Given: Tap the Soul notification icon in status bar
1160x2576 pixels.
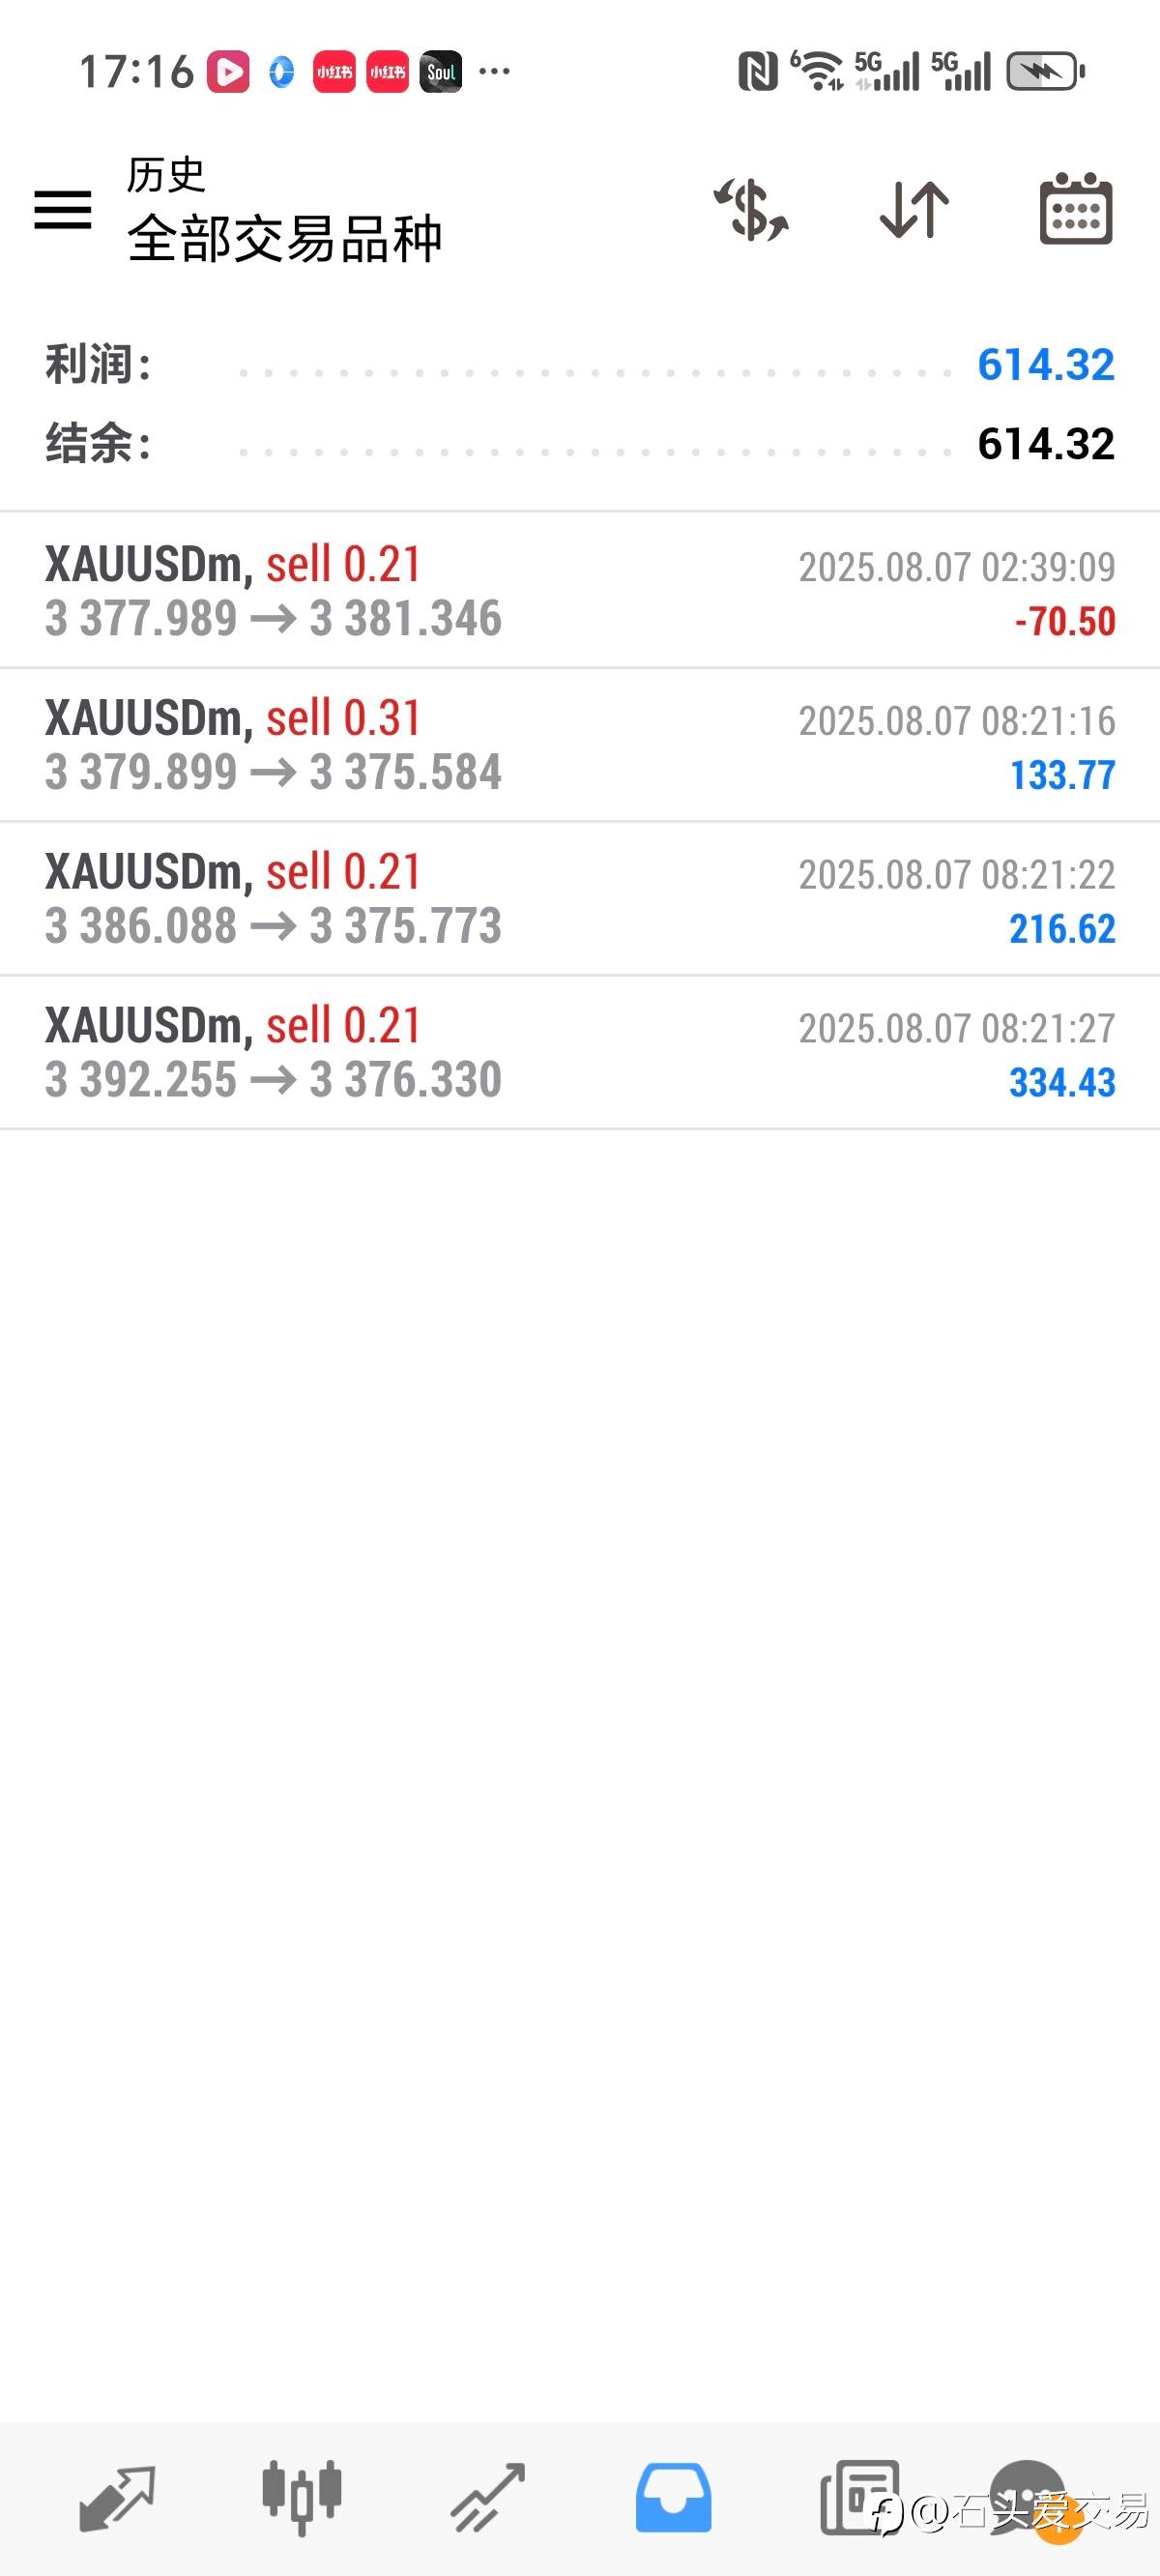Looking at the screenshot, I should [441, 72].
